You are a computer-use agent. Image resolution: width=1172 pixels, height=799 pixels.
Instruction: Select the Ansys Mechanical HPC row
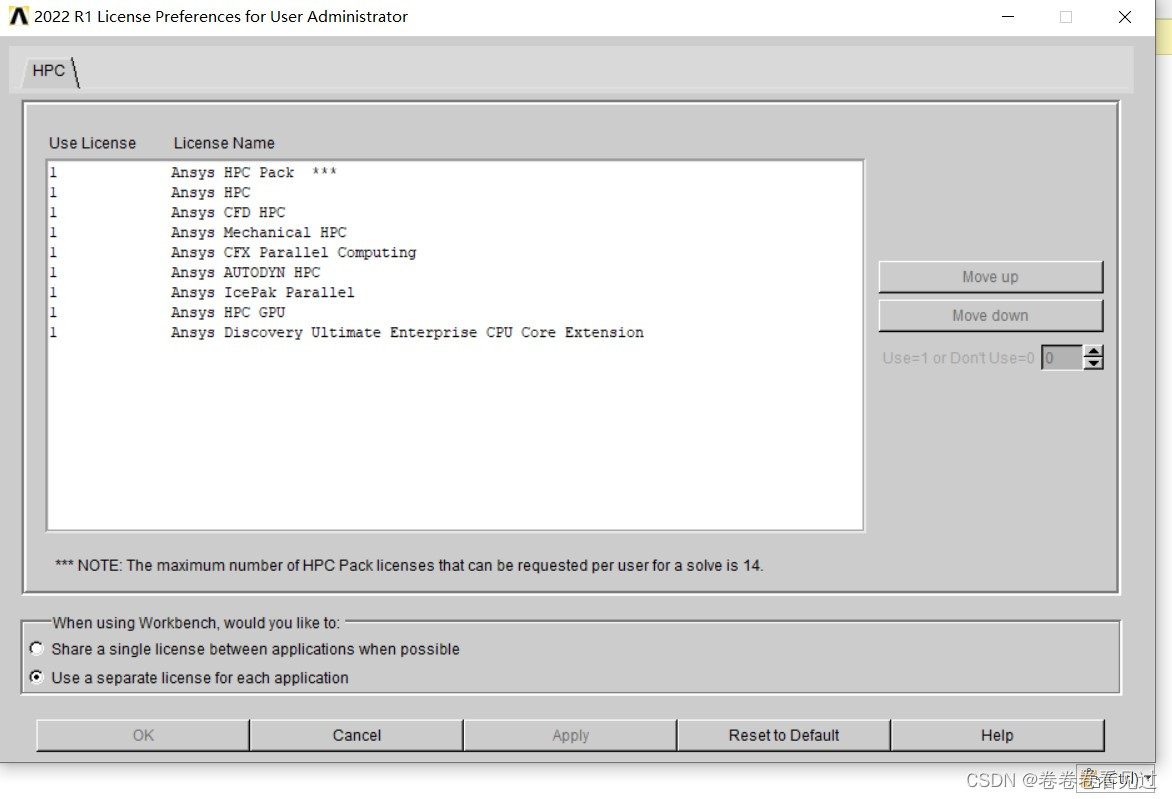[455, 232]
